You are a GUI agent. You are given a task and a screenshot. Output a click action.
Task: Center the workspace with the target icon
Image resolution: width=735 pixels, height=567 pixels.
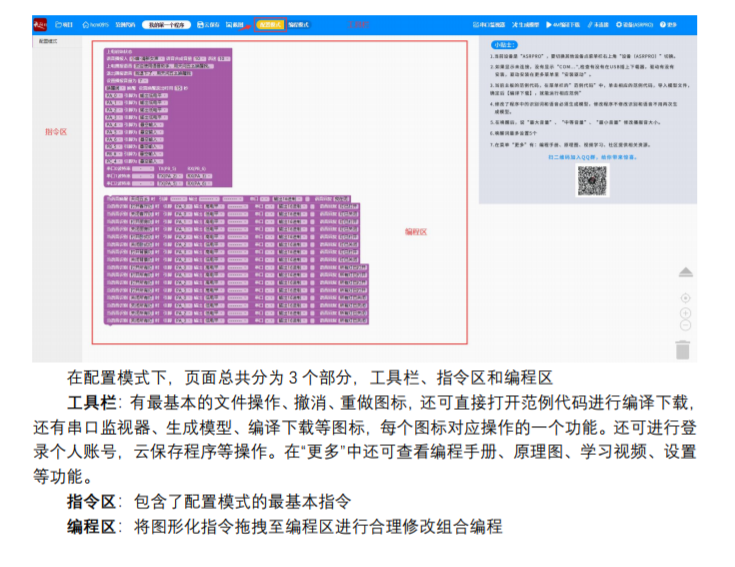[x=685, y=298]
